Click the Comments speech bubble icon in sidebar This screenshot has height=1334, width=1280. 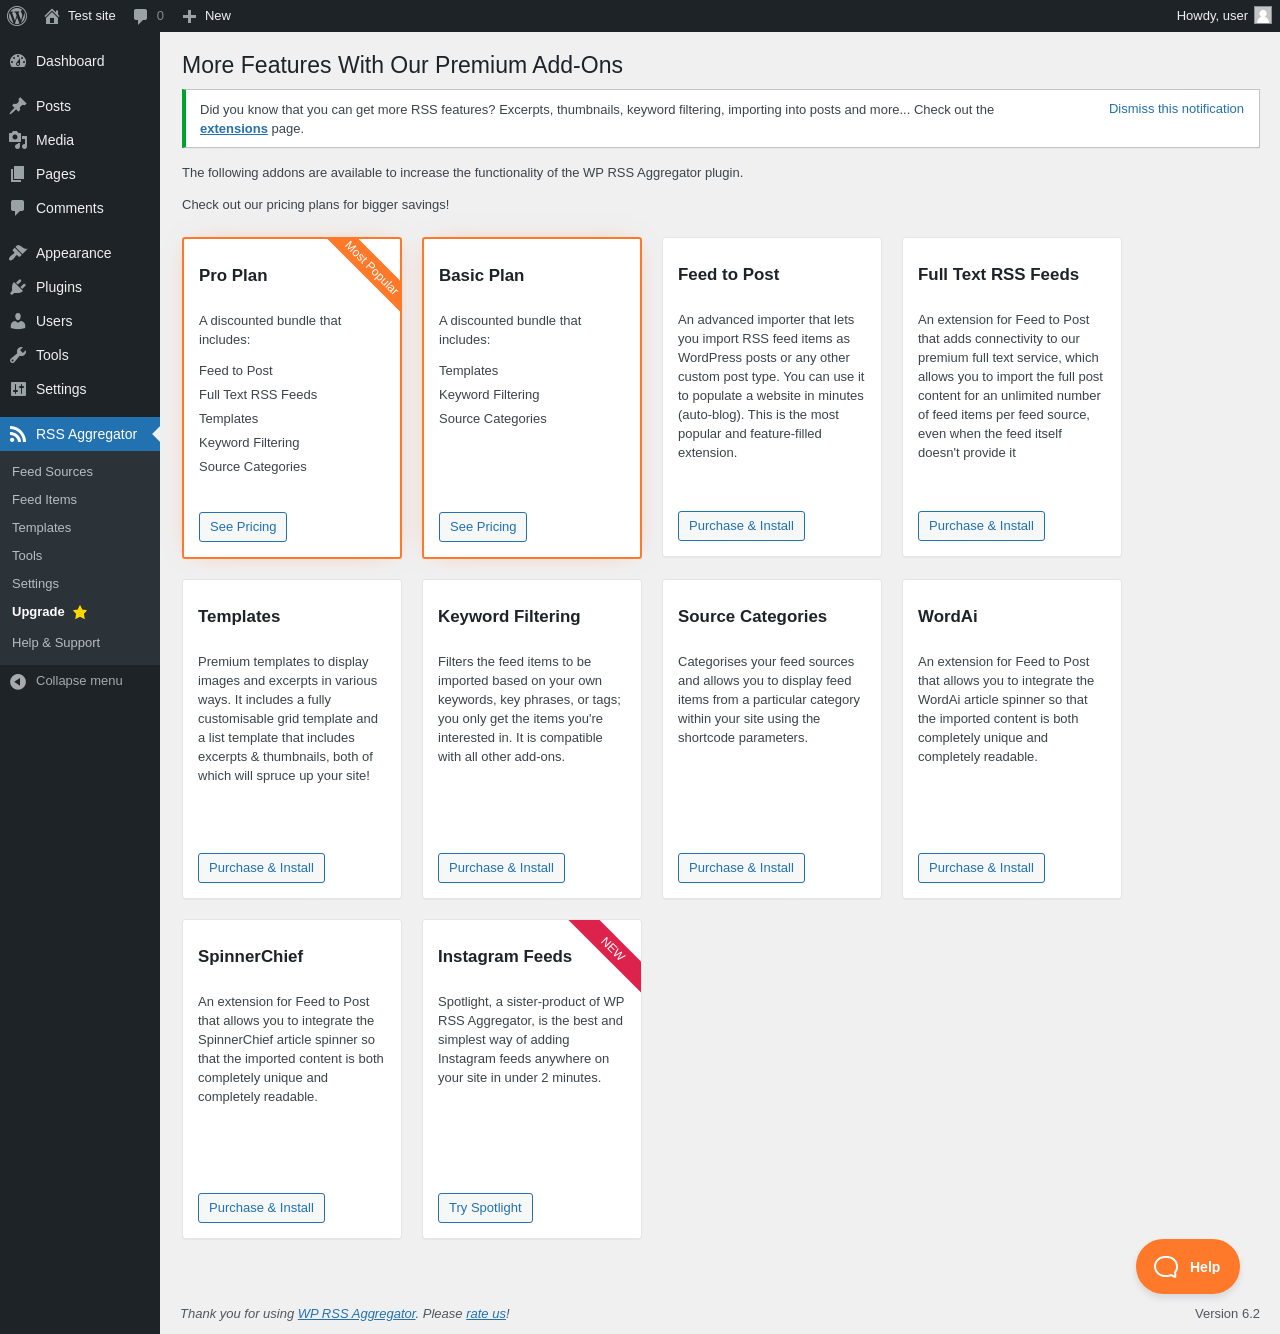tap(18, 208)
